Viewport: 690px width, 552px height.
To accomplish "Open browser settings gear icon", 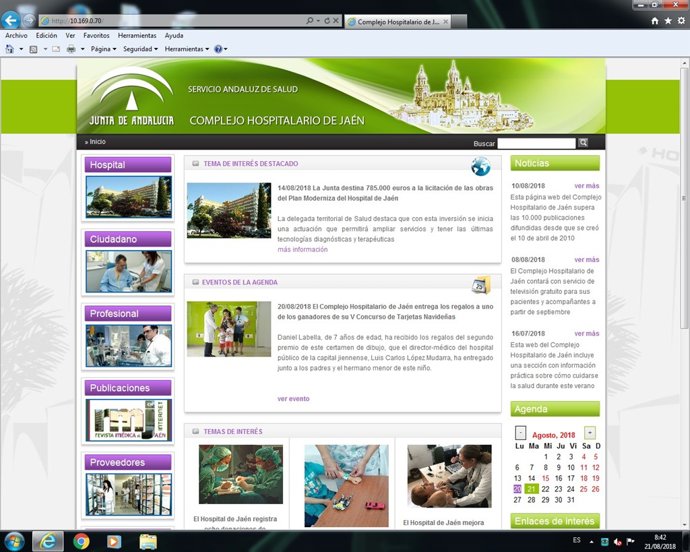I will pos(681,21).
